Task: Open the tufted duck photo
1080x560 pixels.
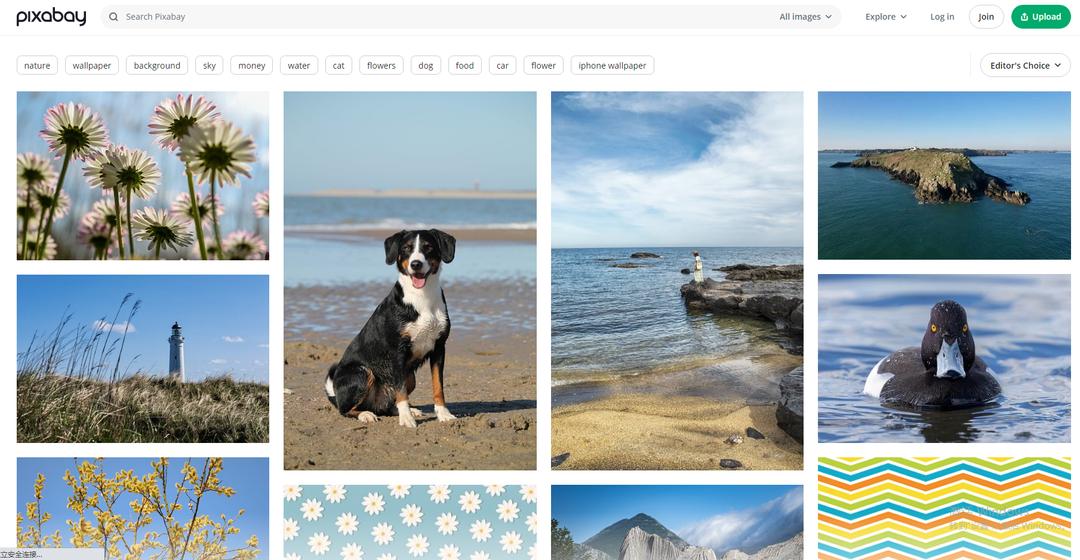Action: [x=944, y=358]
